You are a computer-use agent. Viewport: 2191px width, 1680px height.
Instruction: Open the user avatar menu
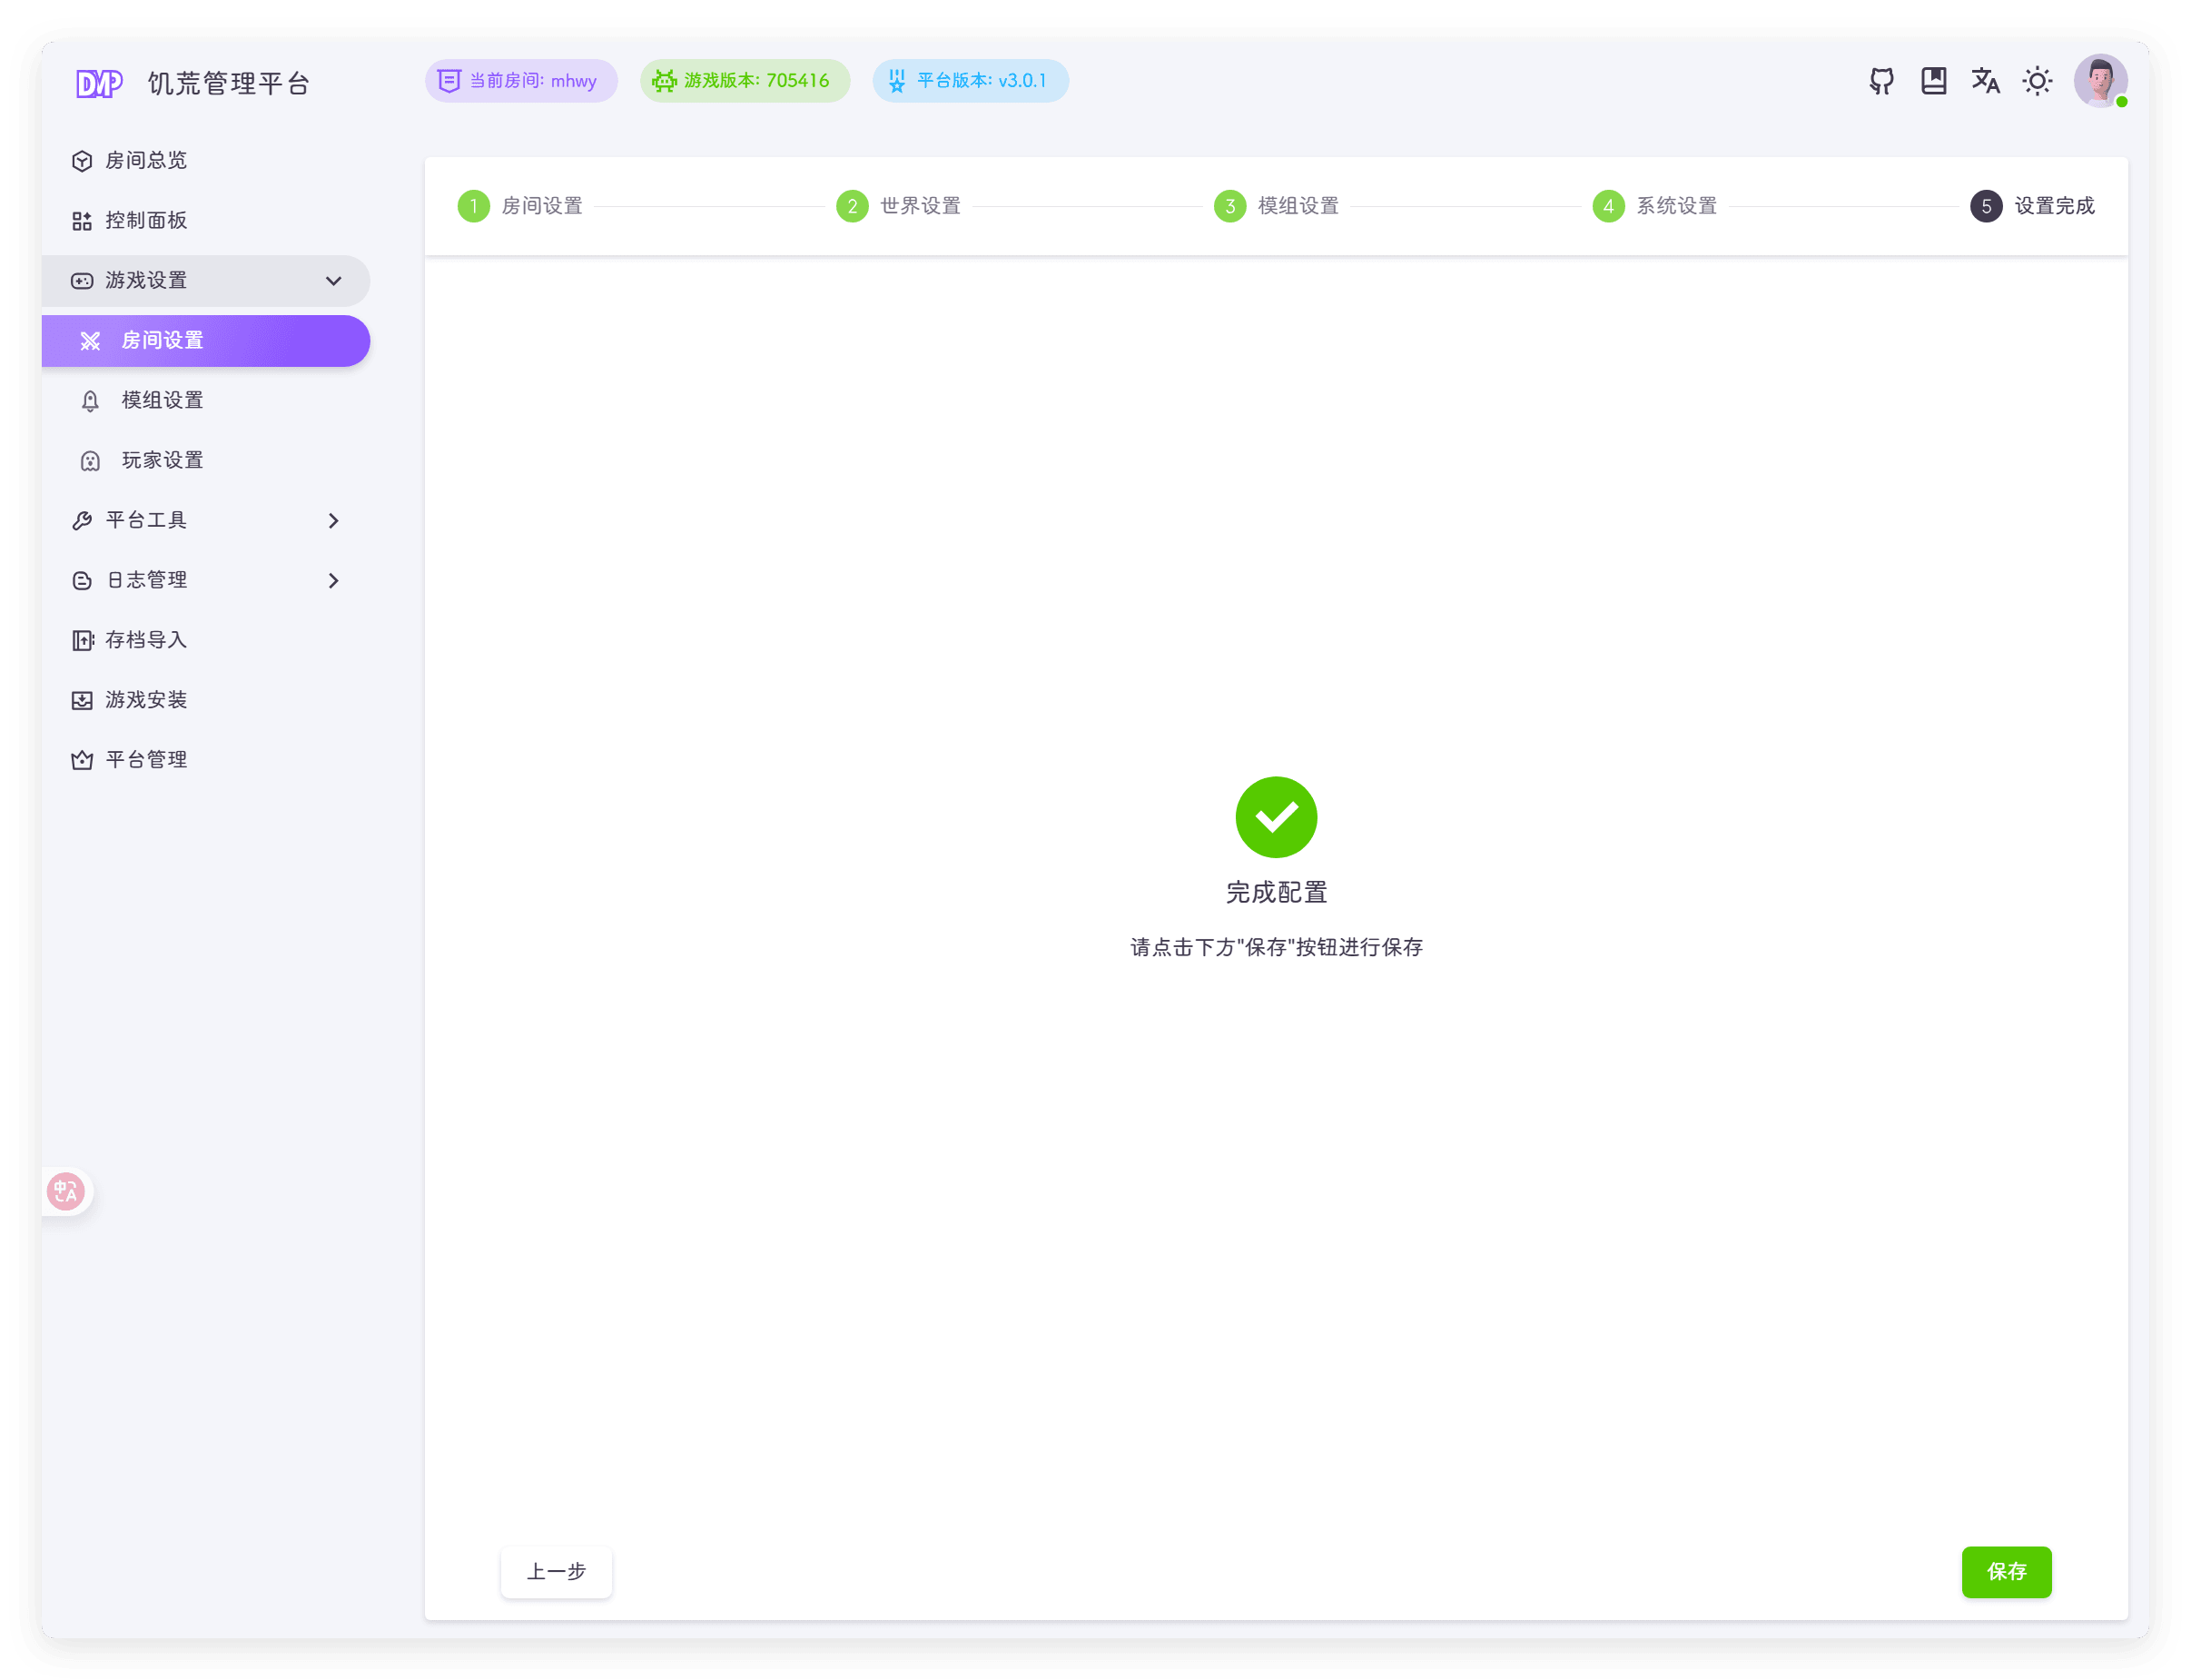pos(2099,81)
